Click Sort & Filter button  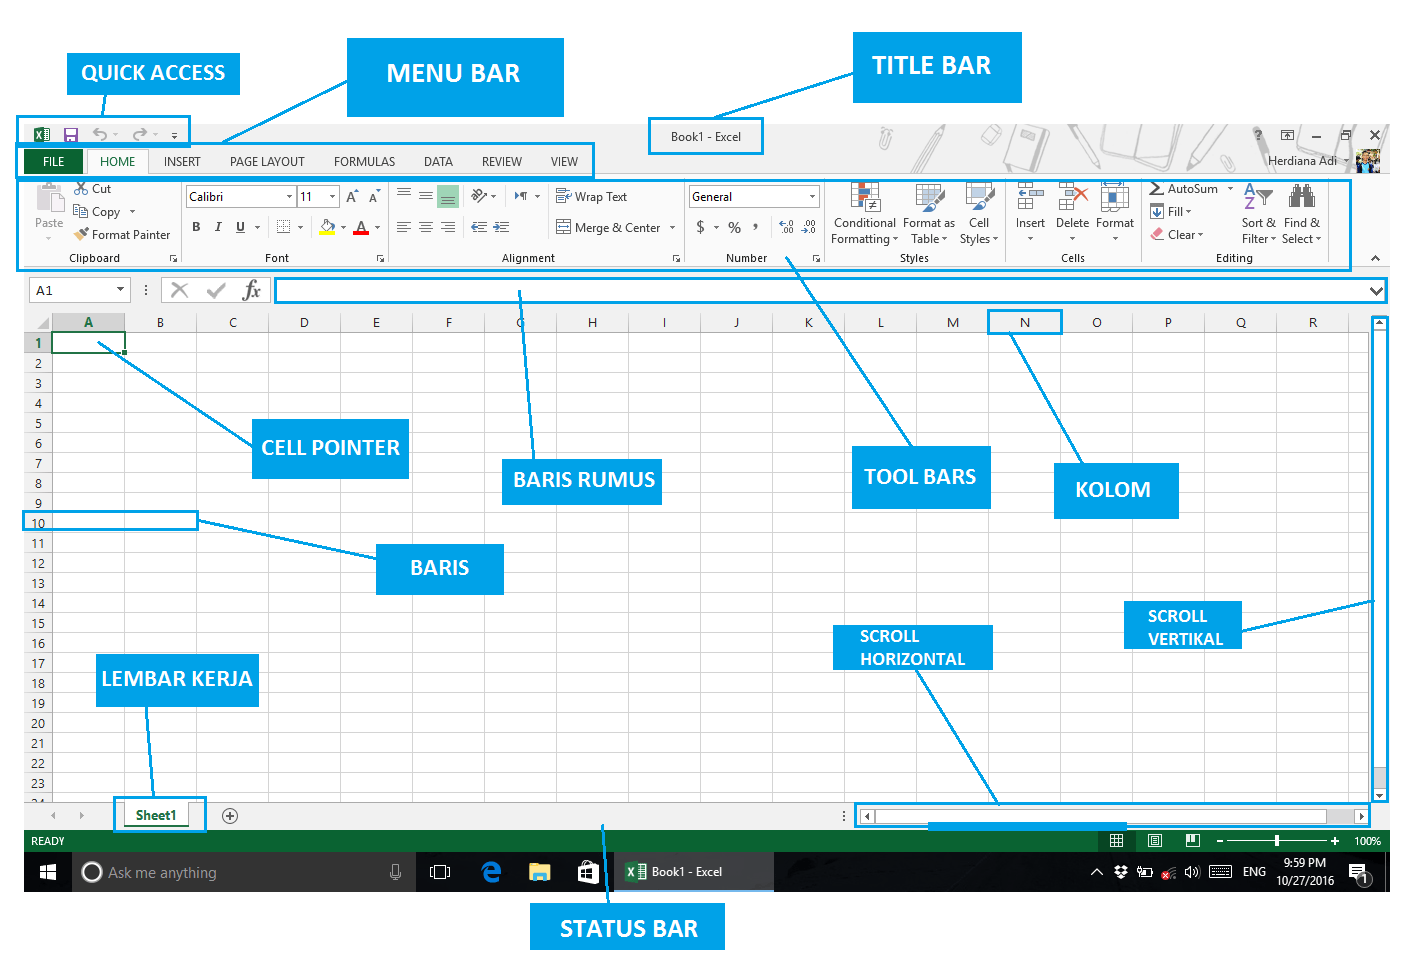click(x=1258, y=213)
